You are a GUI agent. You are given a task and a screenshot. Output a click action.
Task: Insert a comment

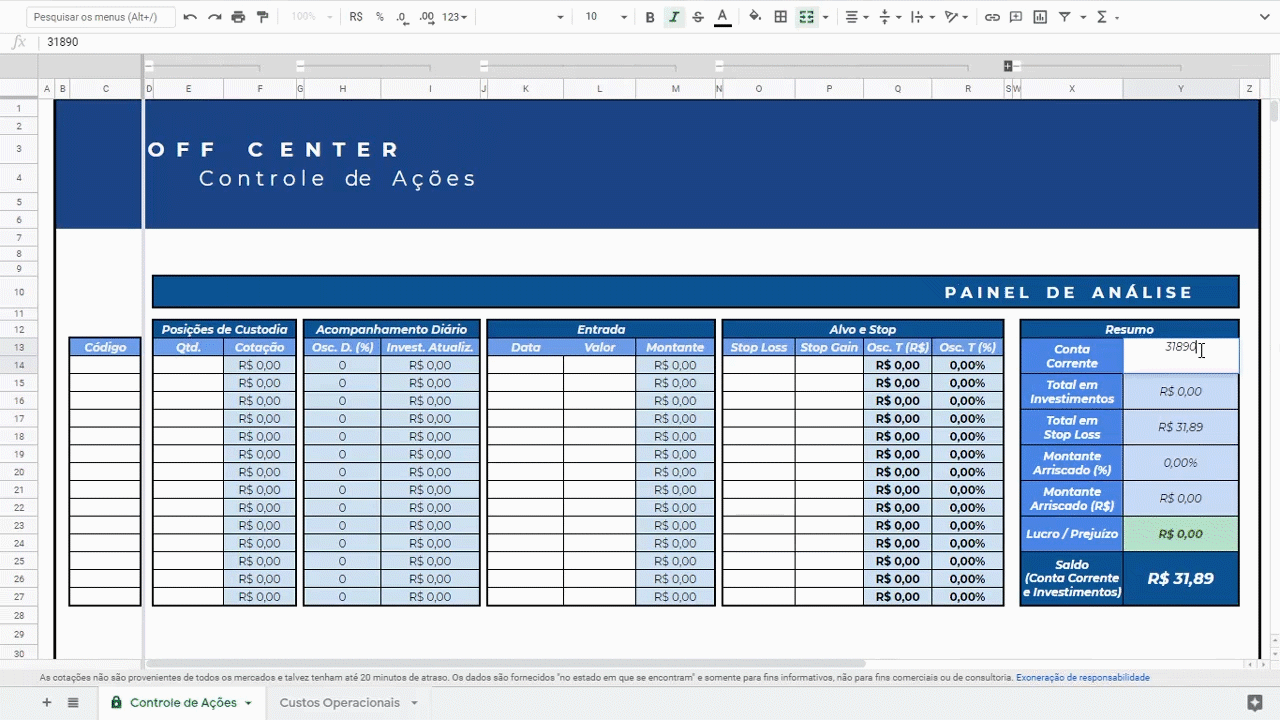(1016, 17)
